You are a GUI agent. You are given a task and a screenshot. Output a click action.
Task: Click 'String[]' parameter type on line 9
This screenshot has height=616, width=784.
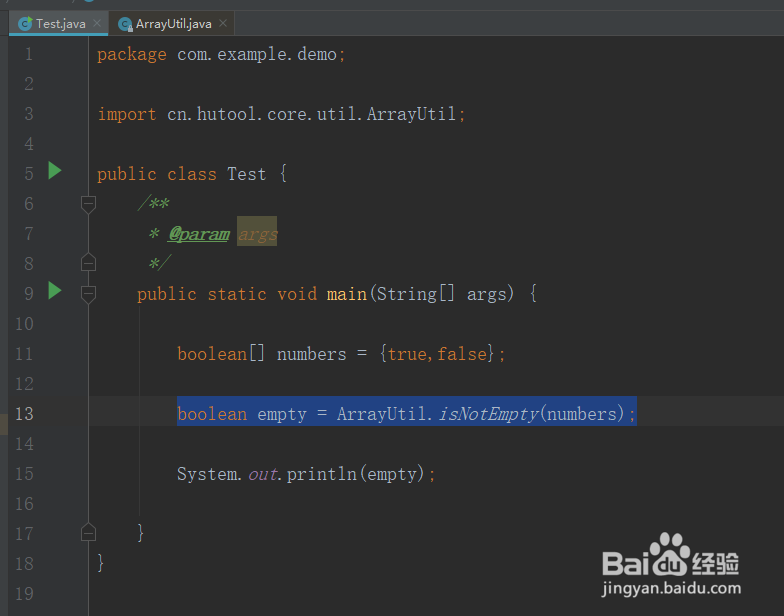(416, 294)
